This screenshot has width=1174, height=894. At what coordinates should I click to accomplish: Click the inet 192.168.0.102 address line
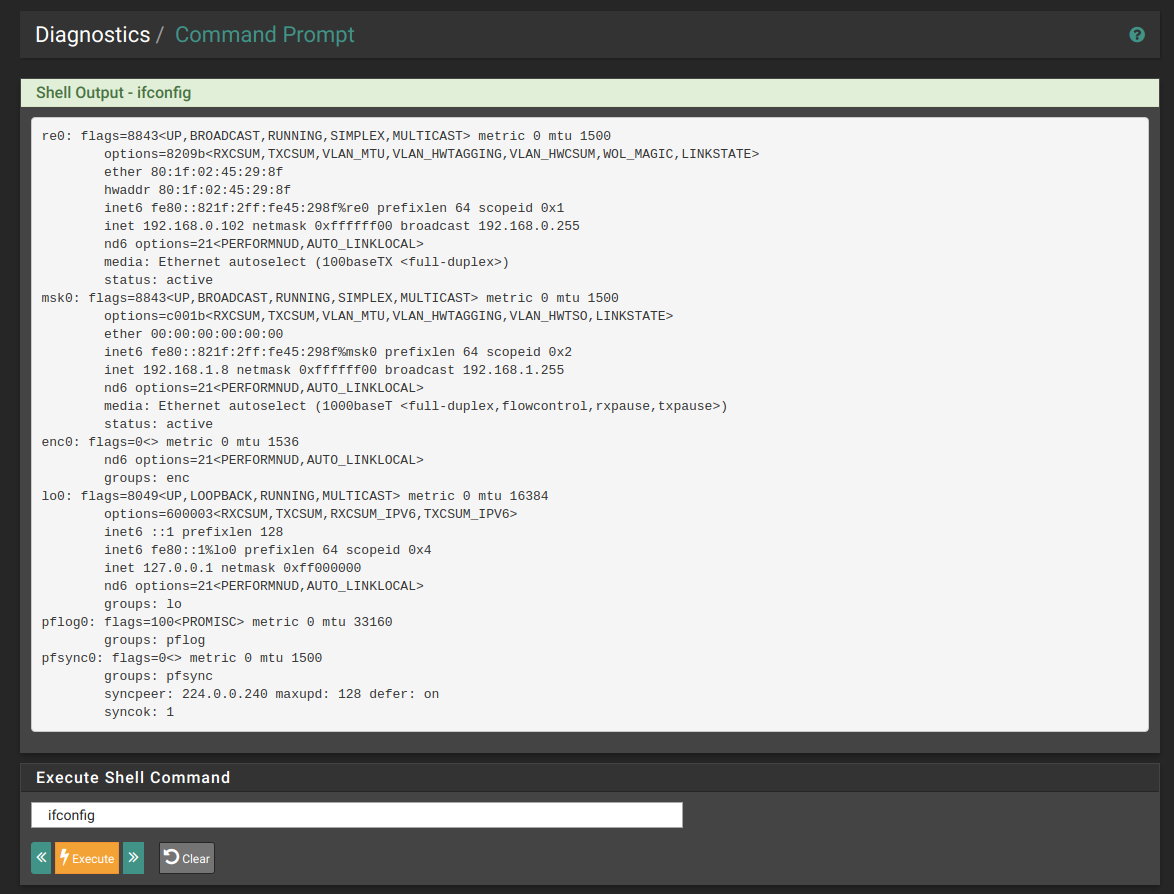341,226
